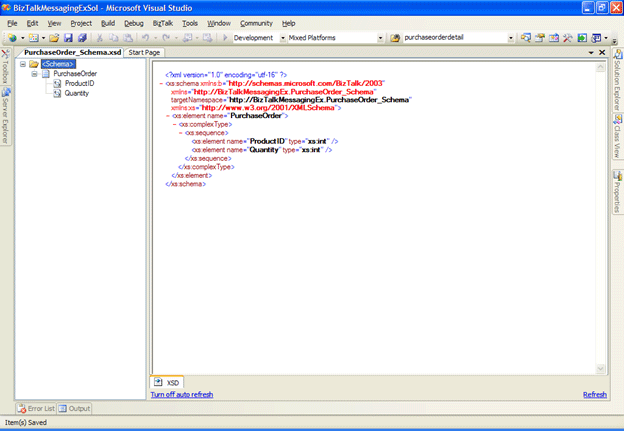This screenshot has height=431, width=624.
Task: Click XSD pane scroll down arrow
Action: 601,369
